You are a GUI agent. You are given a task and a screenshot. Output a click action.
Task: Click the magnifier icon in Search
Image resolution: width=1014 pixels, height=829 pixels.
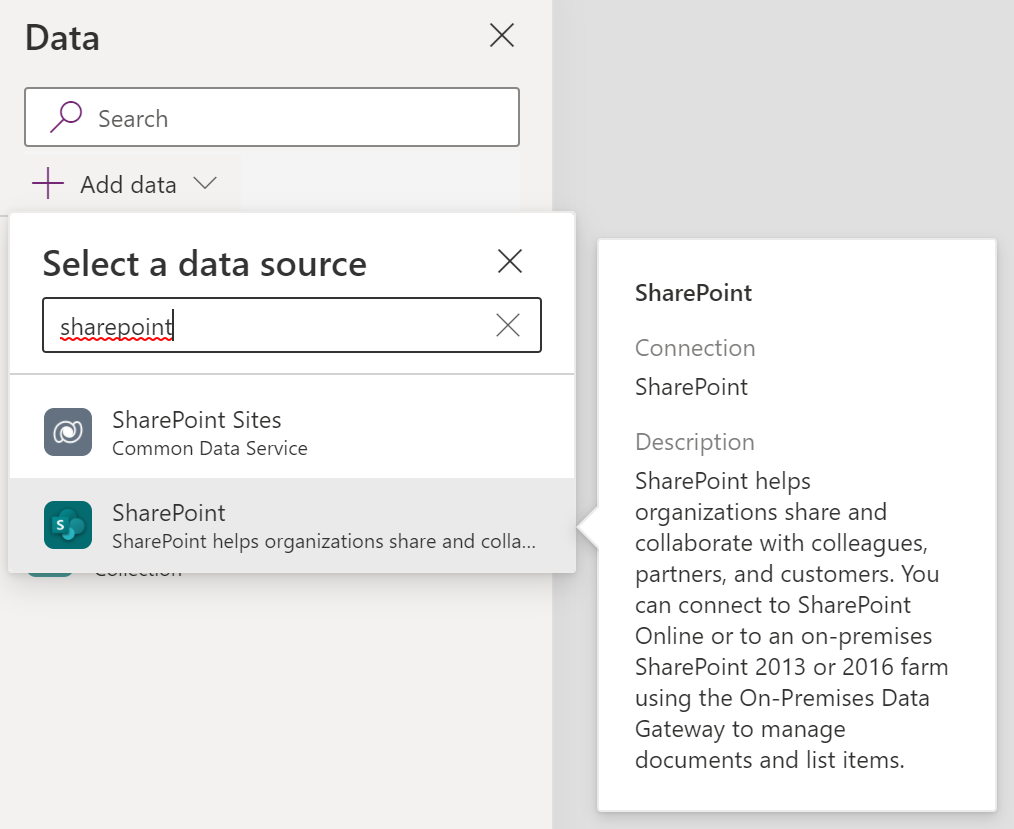point(67,117)
